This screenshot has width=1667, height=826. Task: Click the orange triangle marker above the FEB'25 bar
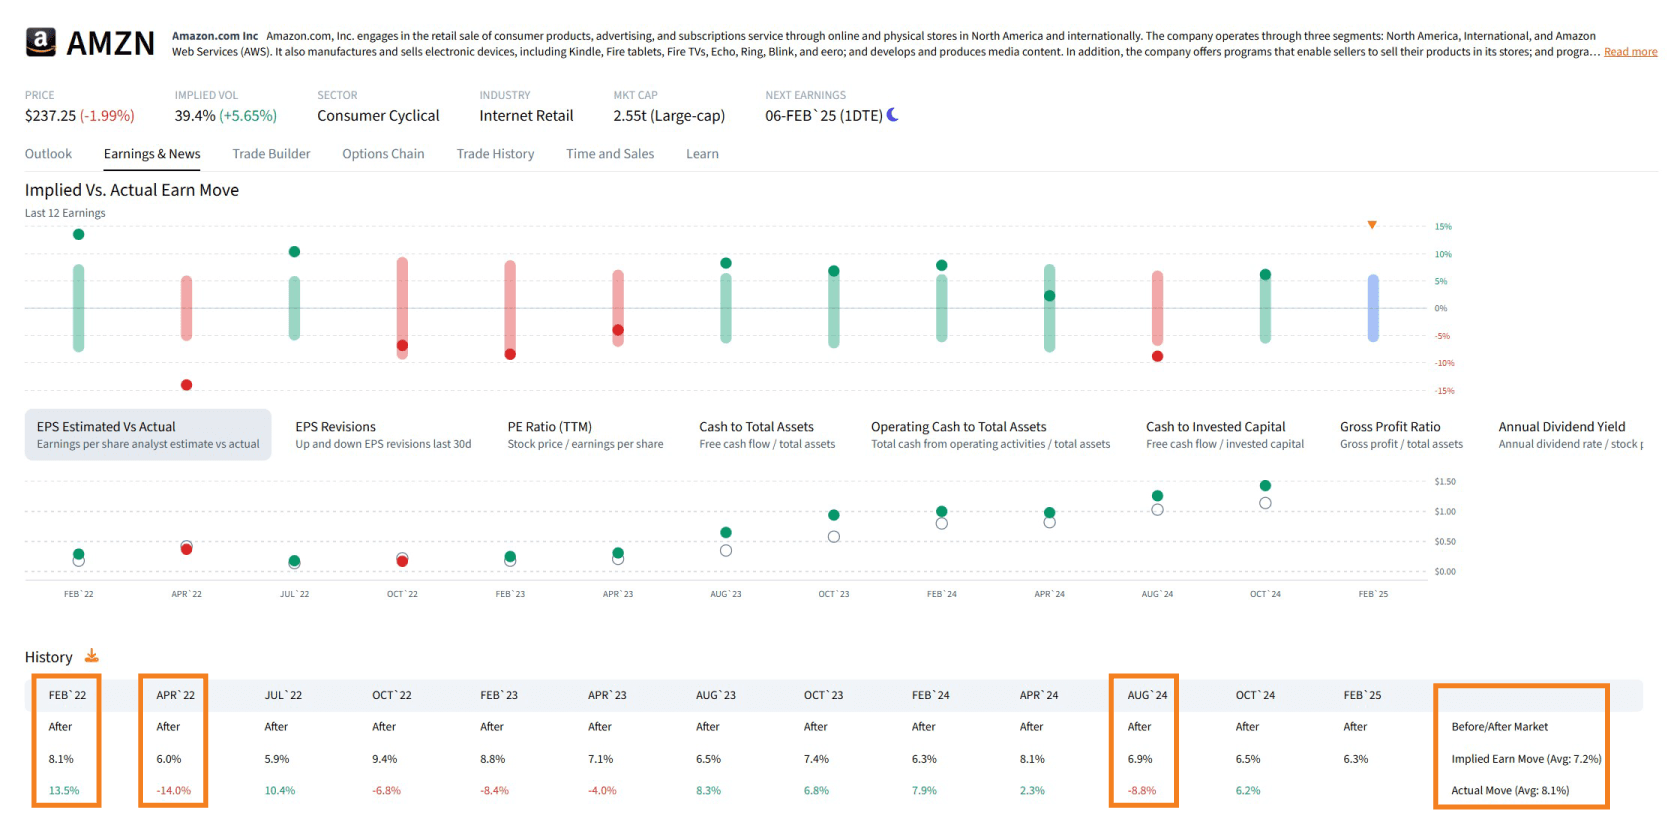tap(1372, 225)
